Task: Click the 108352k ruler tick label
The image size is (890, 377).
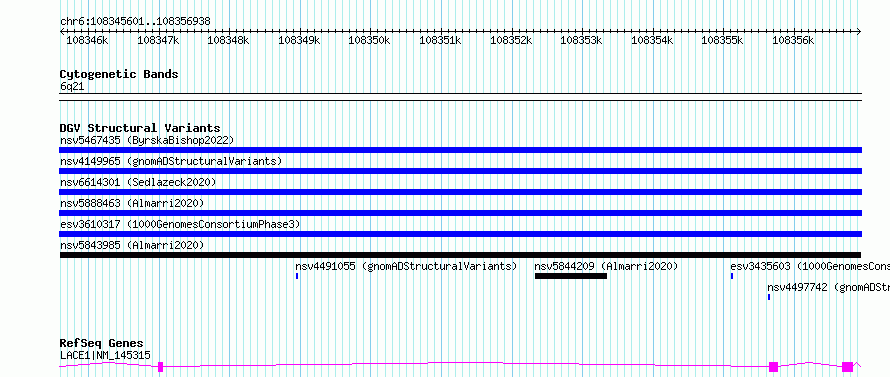Action: pyautogui.click(x=511, y=40)
